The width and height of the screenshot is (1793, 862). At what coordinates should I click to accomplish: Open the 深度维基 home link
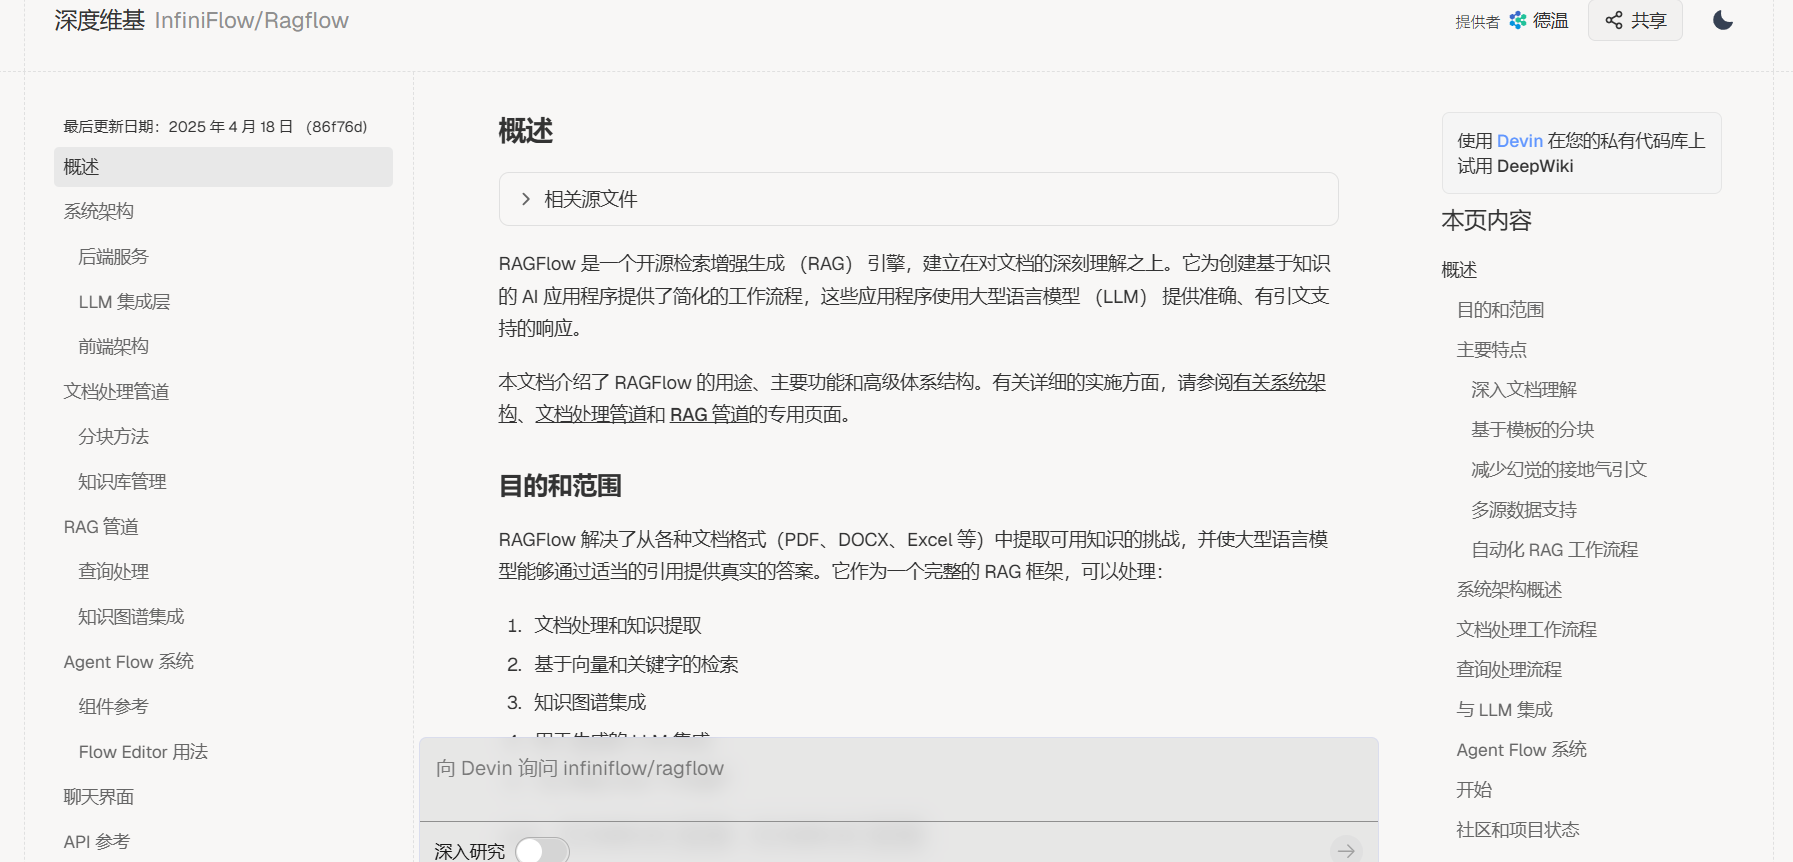tap(100, 20)
